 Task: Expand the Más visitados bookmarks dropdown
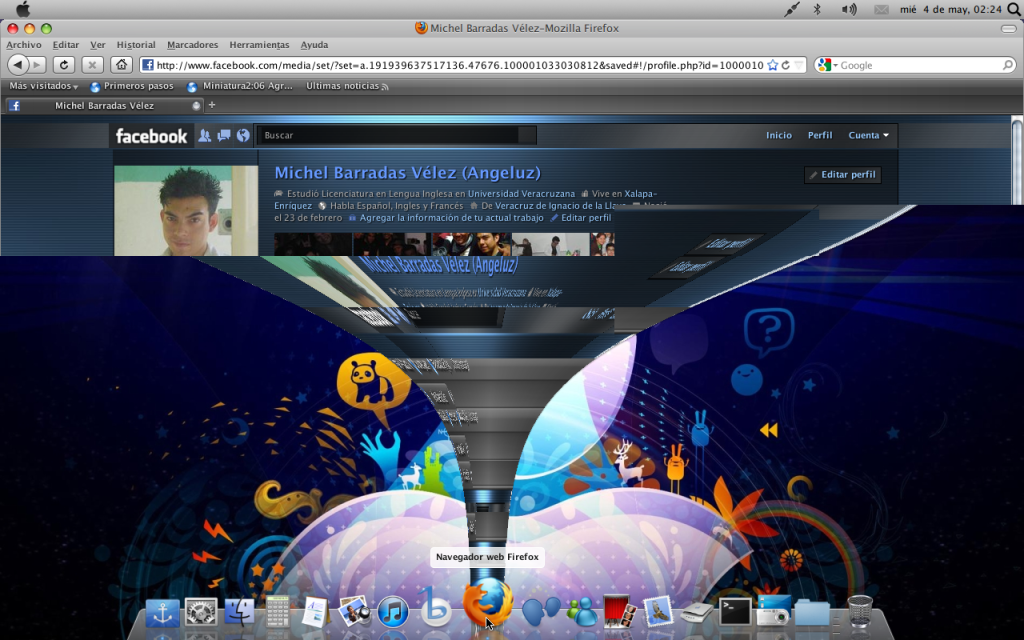pos(43,86)
